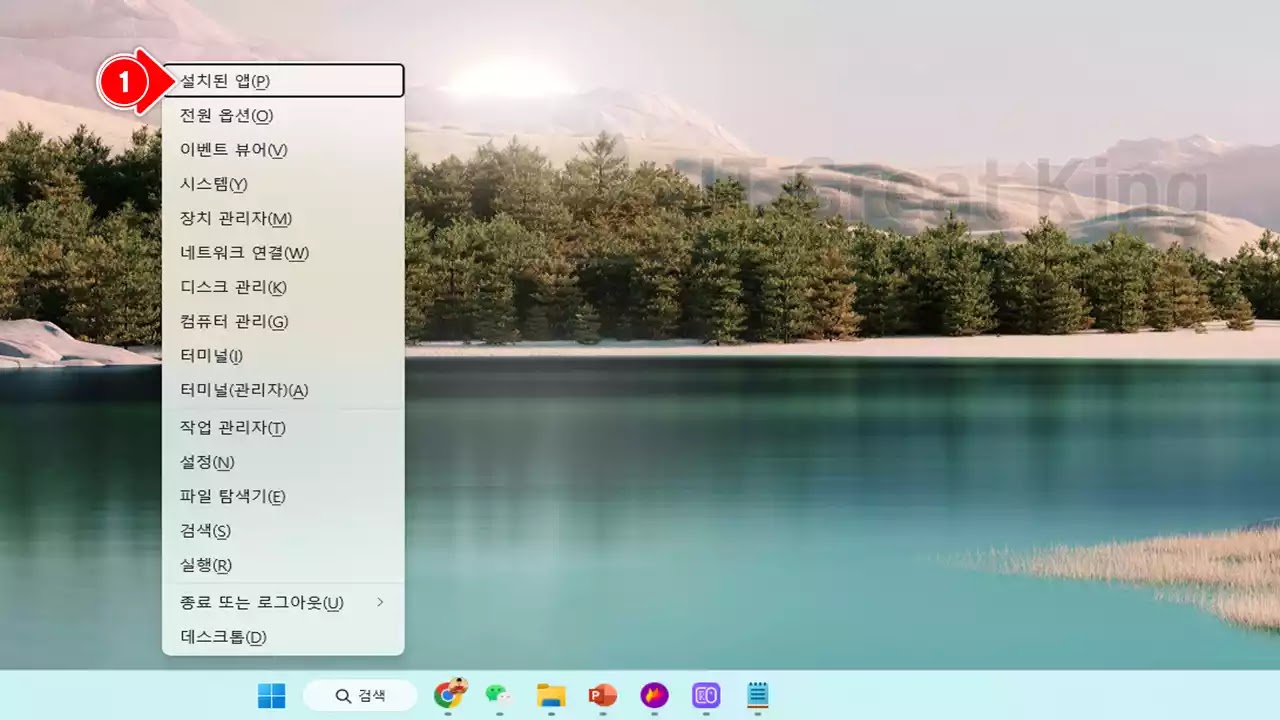Launch 파일 탐색기(E)

(283, 496)
